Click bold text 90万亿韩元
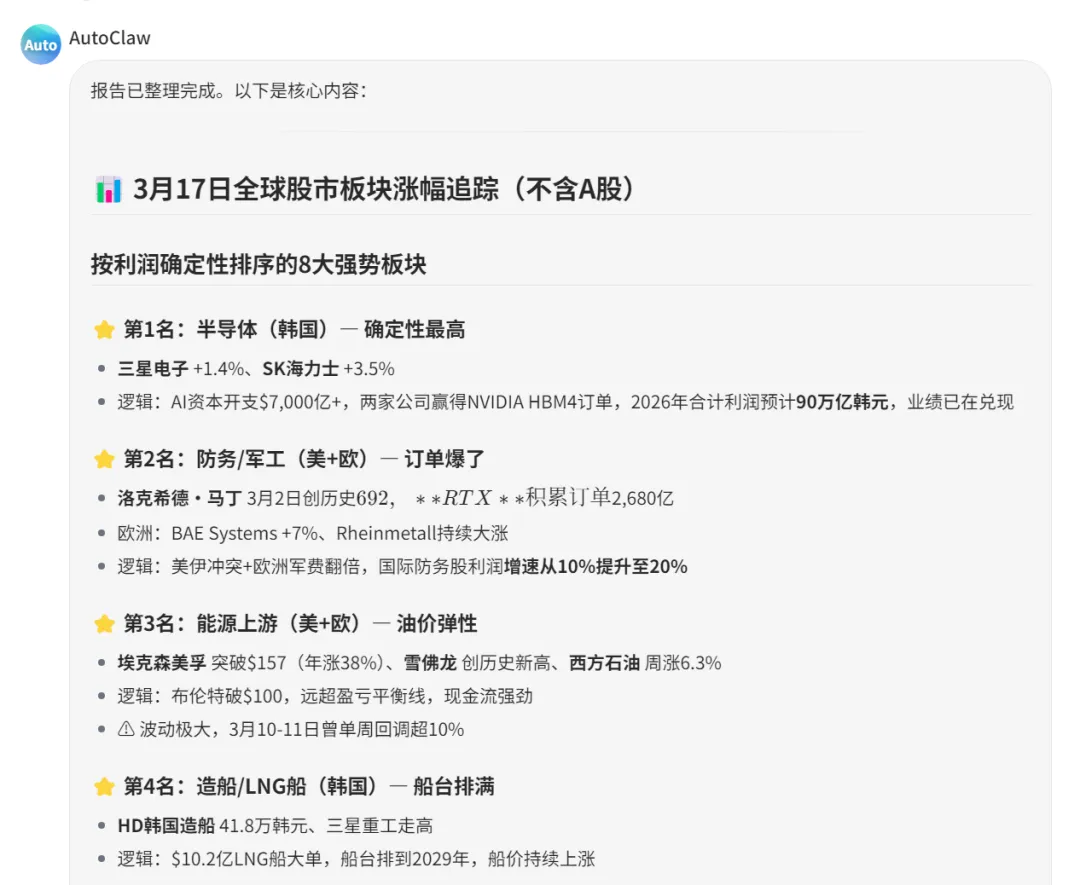The width and height of the screenshot is (1080, 885). [x=842, y=402]
